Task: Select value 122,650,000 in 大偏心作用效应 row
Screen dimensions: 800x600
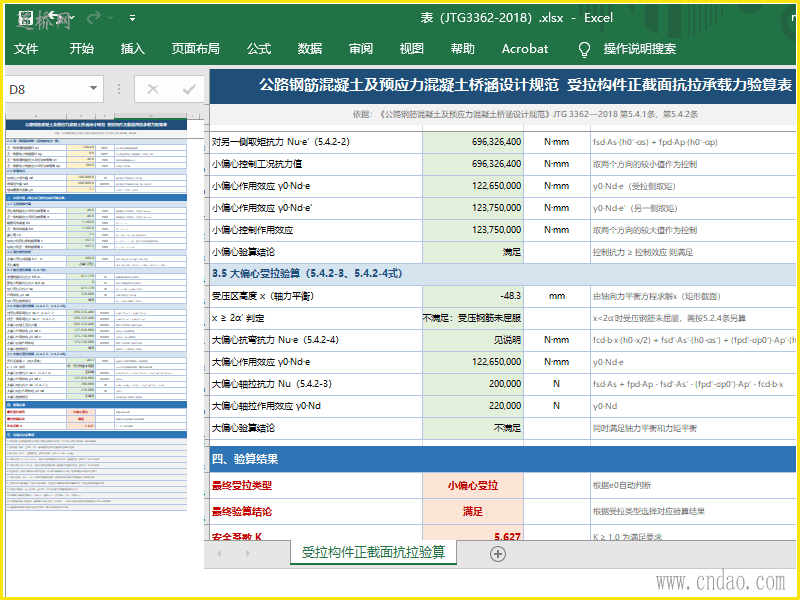Action: click(x=473, y=362)
